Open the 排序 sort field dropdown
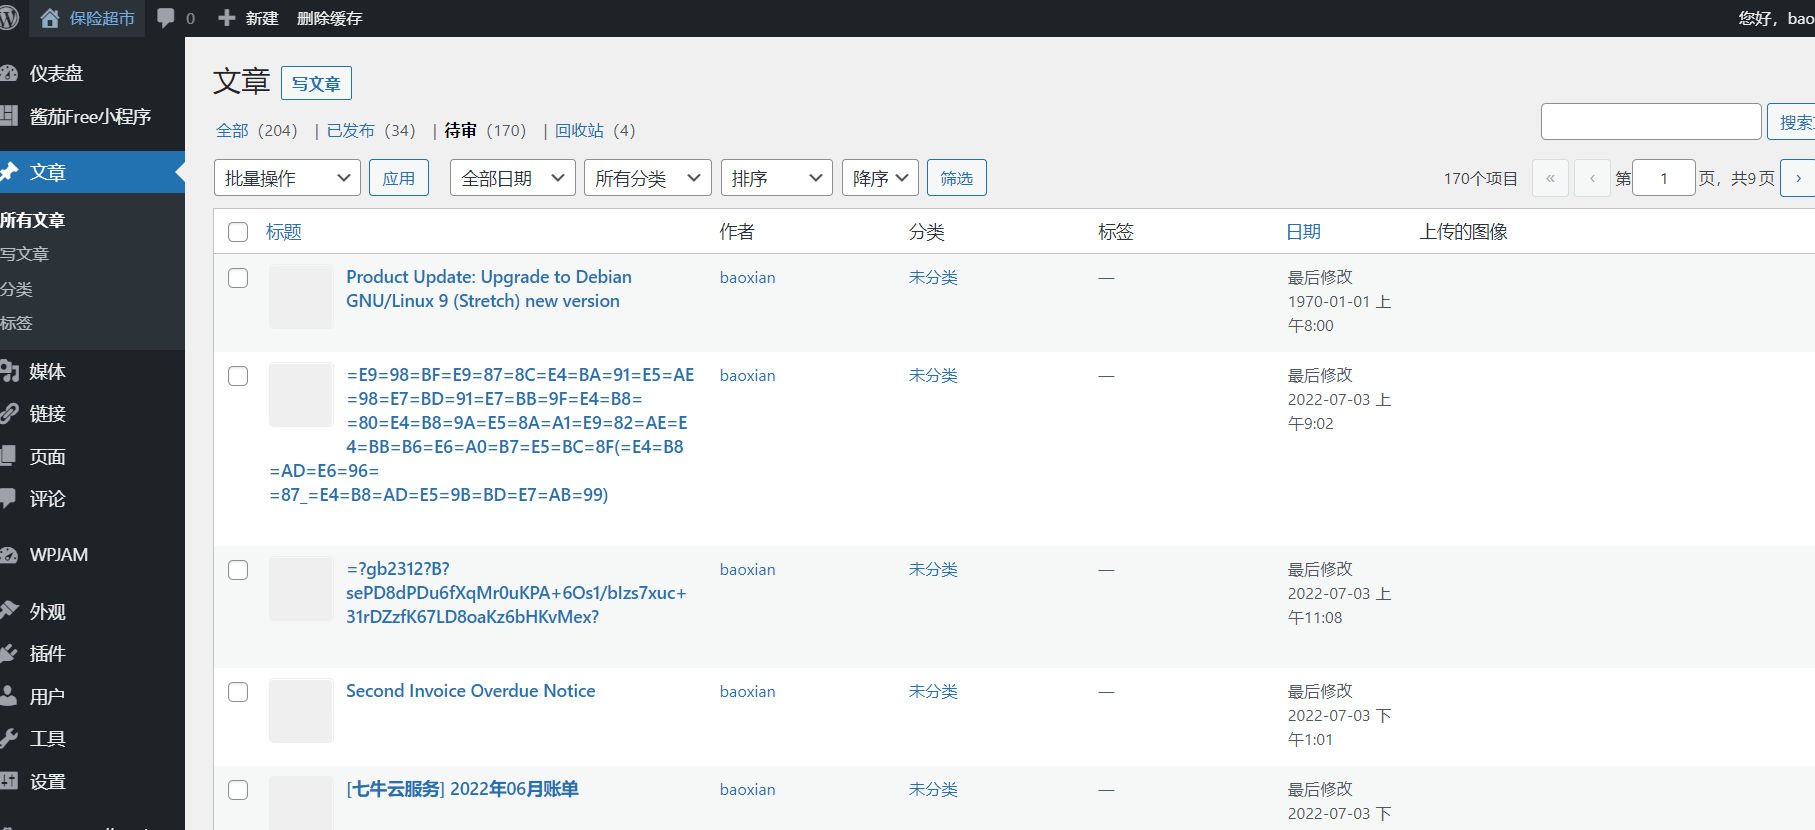 click(776, 178)
